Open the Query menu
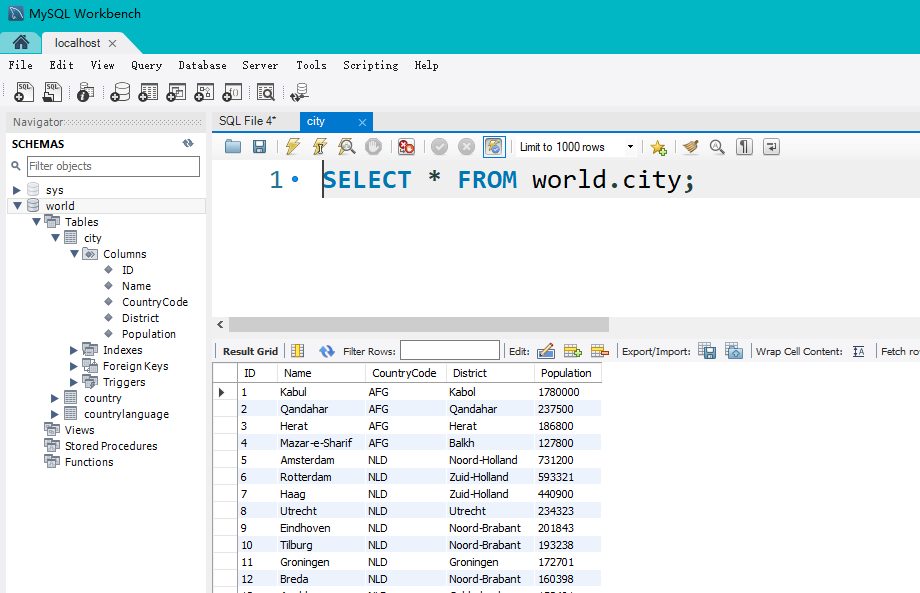 pyautogui.click(x=146, y=65)
